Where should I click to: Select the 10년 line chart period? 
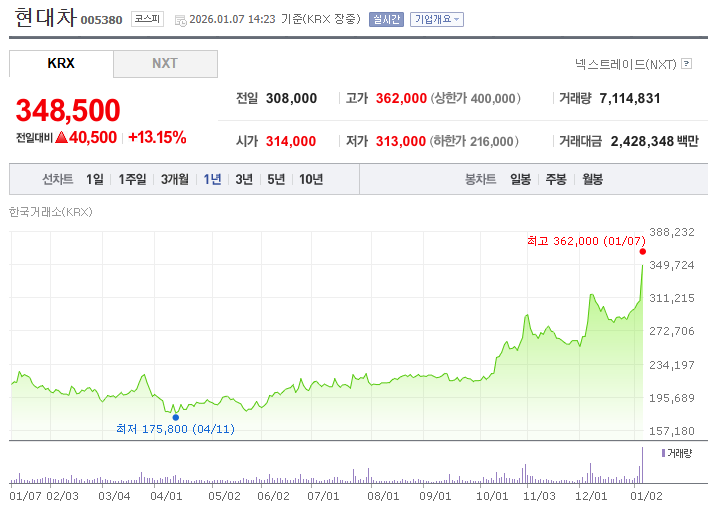(x=311, y=179)
